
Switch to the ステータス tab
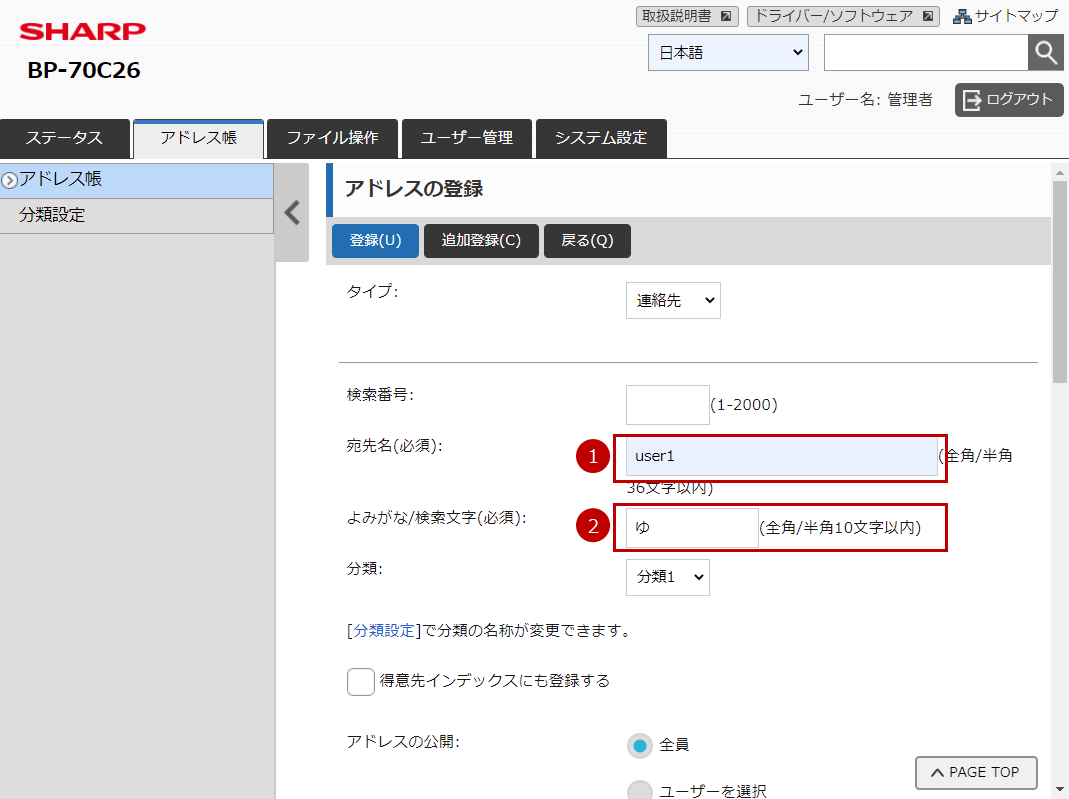point(65,138)
